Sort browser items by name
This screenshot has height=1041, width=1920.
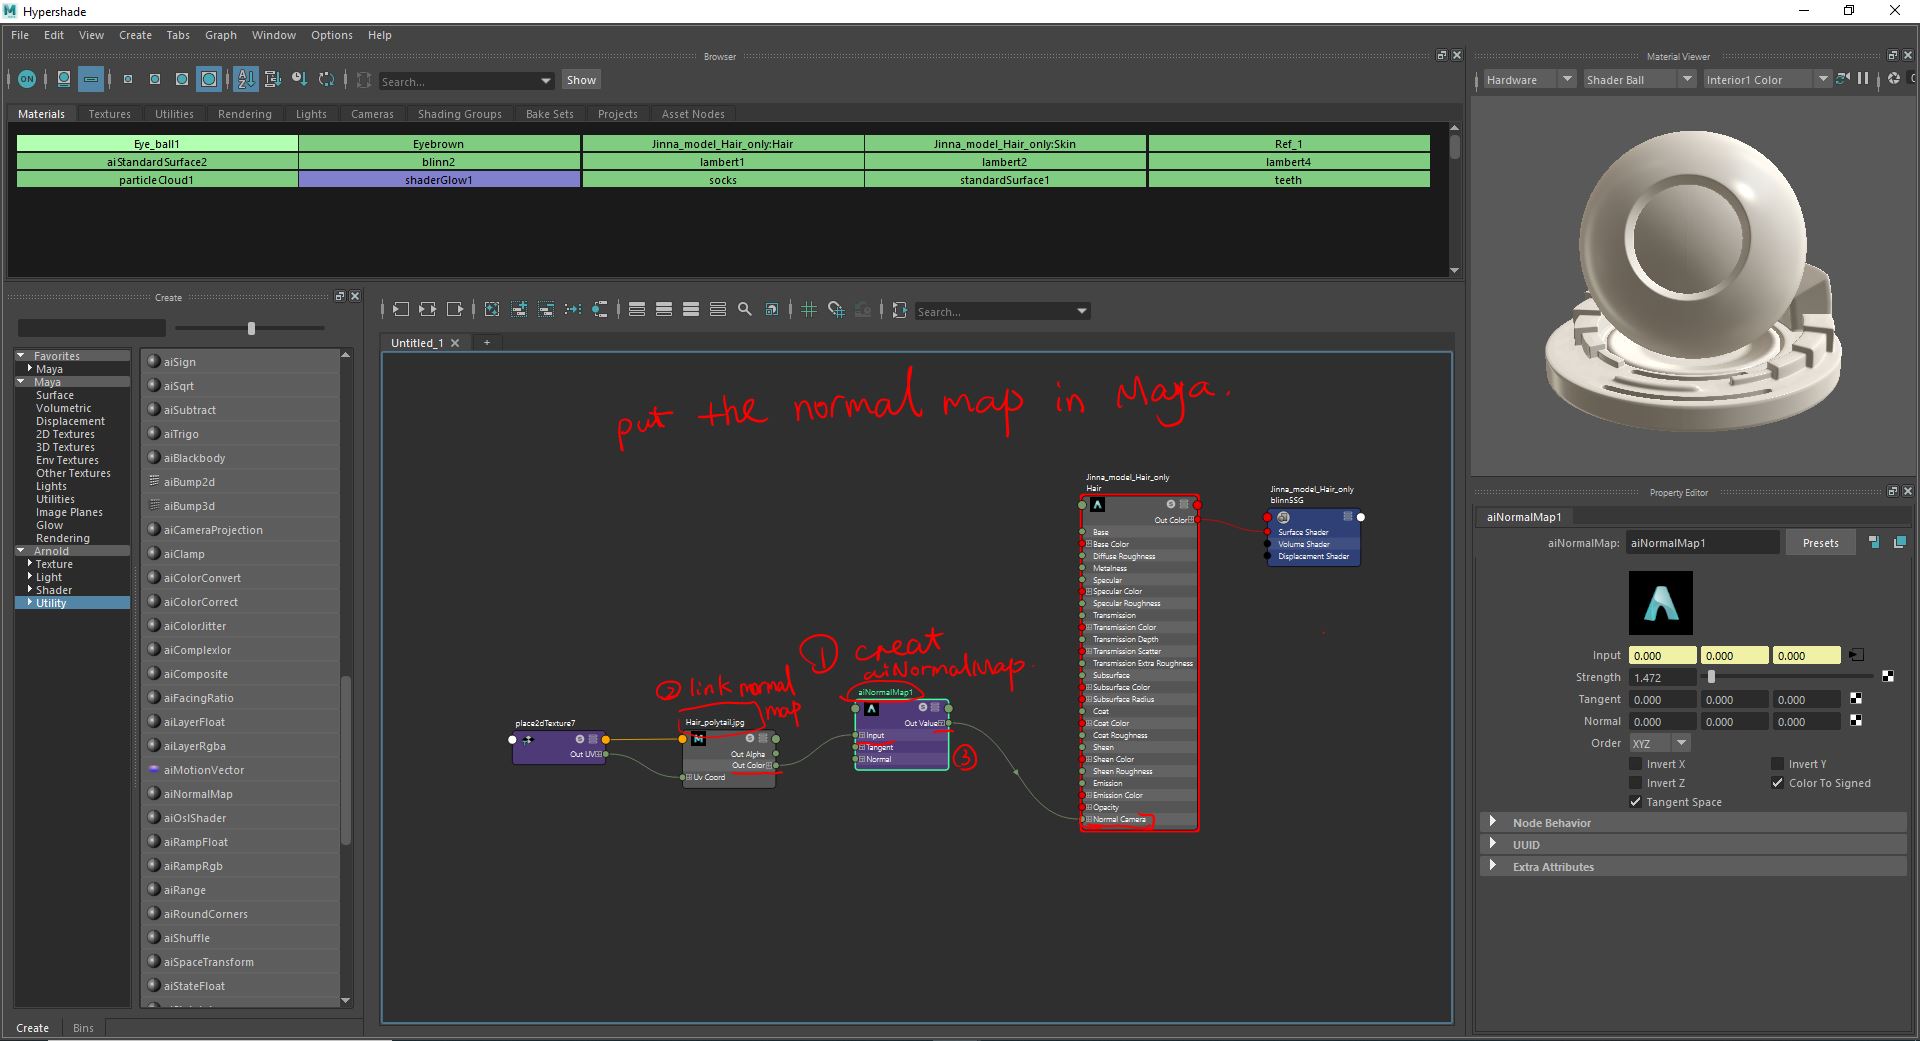(246, 79)
